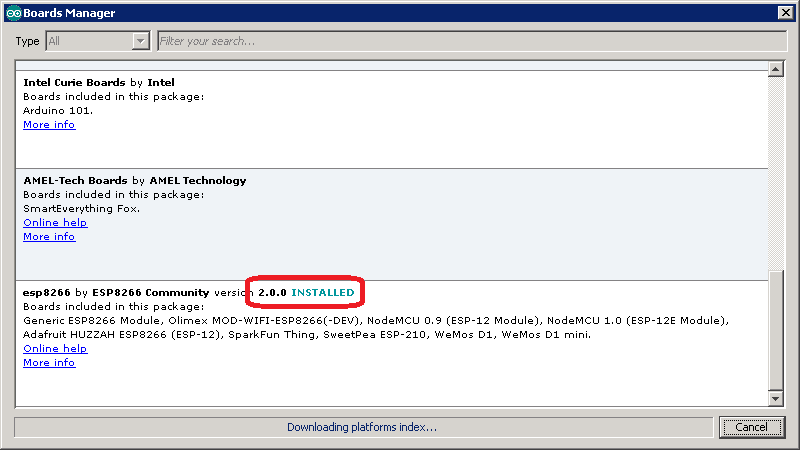
Task: Open the Type dropdown set to All
Action: click(98, 41)
